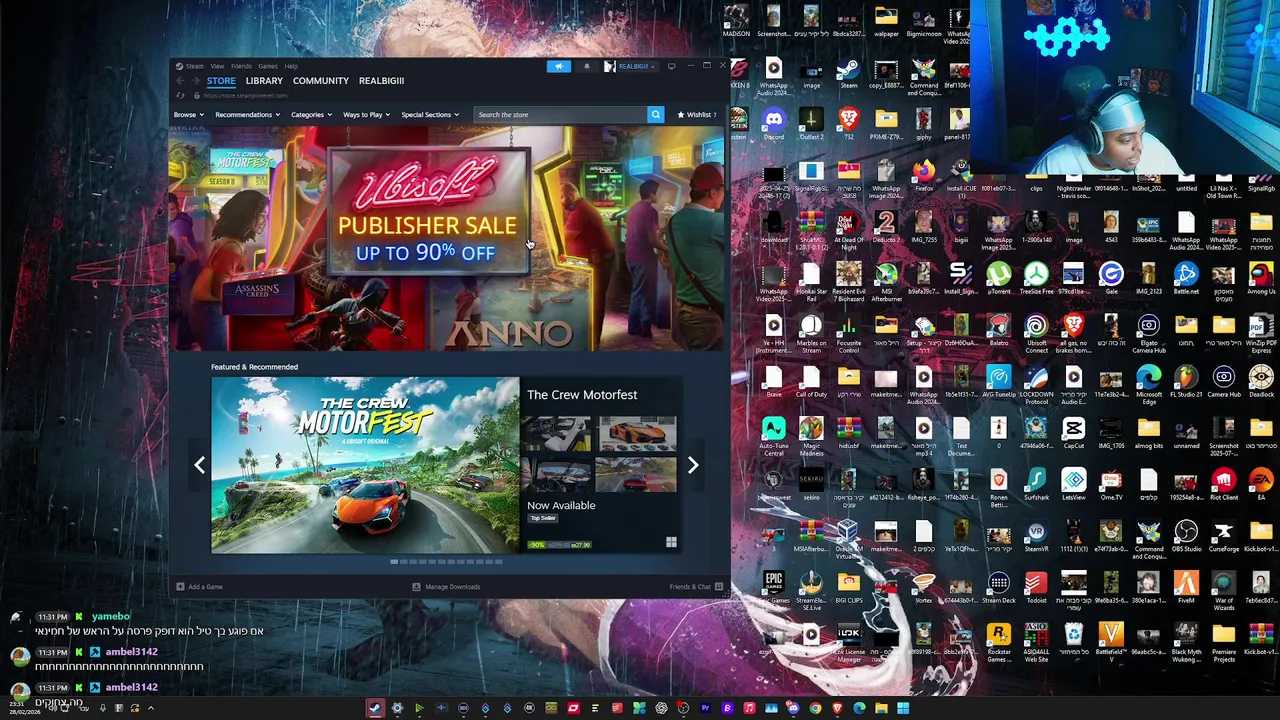Expand the Special Sections dropdown

[430, 115]
